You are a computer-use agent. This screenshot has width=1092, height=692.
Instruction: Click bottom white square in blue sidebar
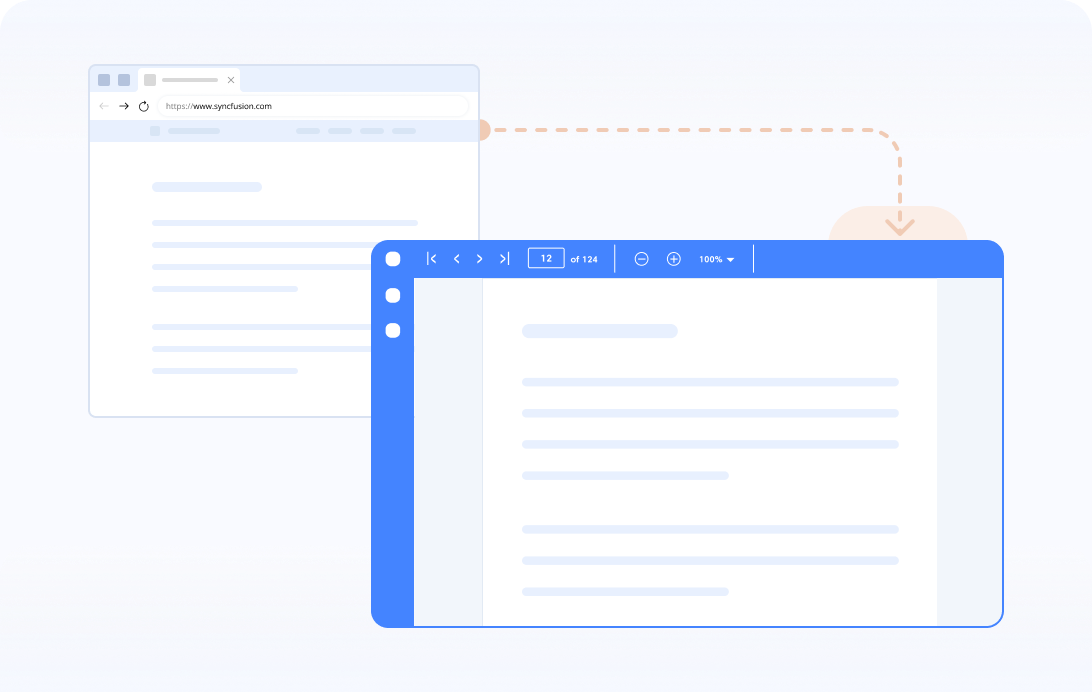[393, 330]
